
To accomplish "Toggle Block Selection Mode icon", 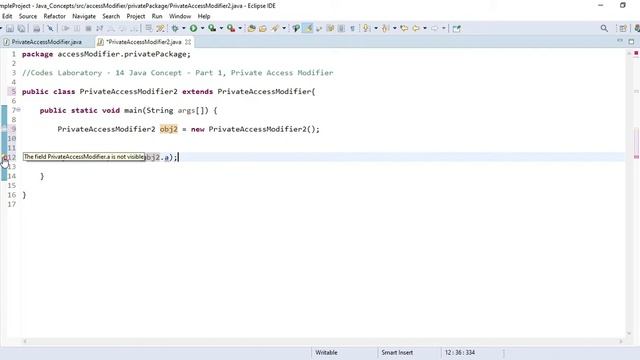I will [342, 29].
